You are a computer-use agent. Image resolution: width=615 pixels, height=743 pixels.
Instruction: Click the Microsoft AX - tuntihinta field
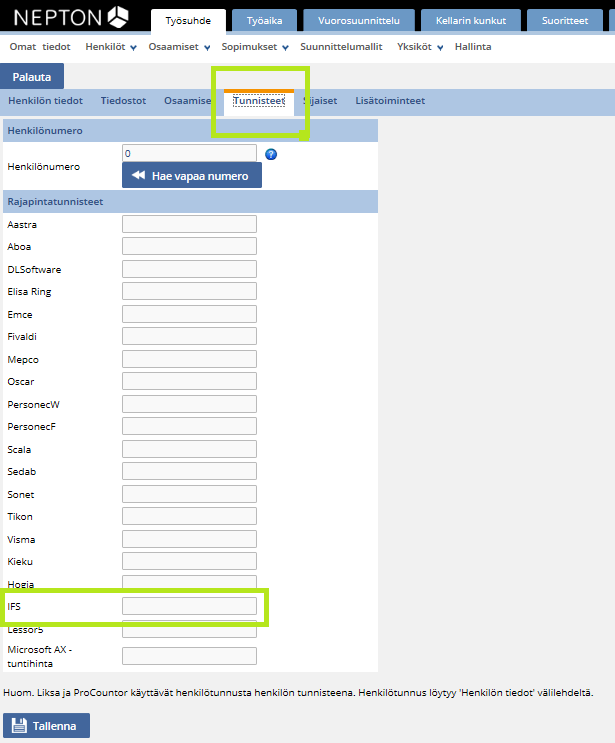pyautogui.click(x=190, y=656)
